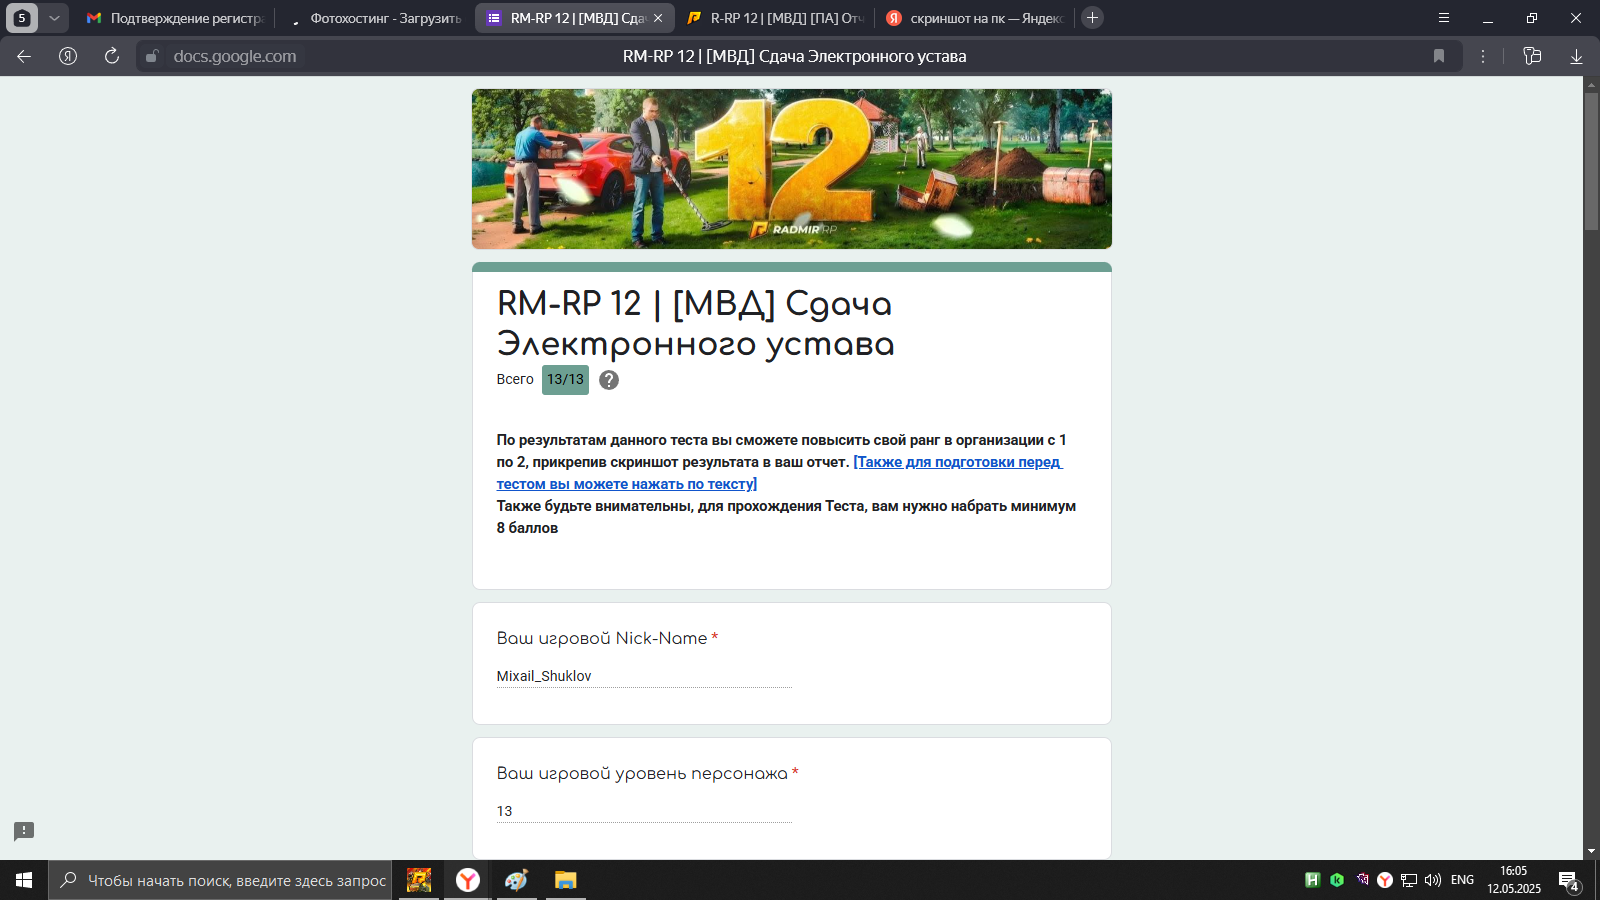This screenshot has height=900, width=1600.
Task: Click the form header banner image
Action: pos(792,169)
